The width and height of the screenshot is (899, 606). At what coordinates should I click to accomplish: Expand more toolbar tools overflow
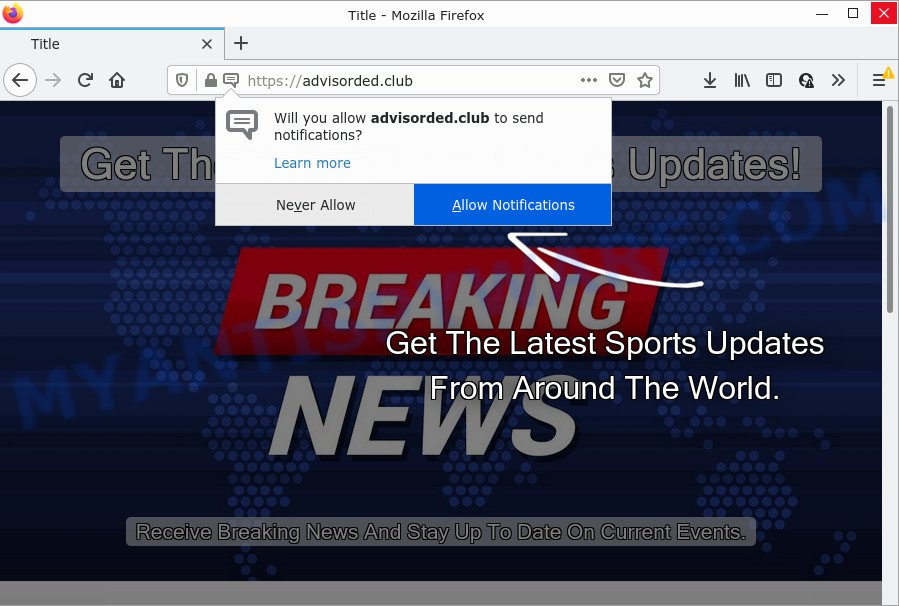pos(838,80)
